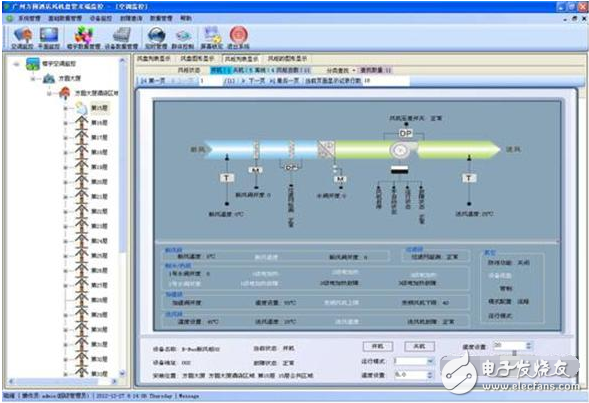Switch to the 风柜列表显示 tab

click(x=241, y=59)
